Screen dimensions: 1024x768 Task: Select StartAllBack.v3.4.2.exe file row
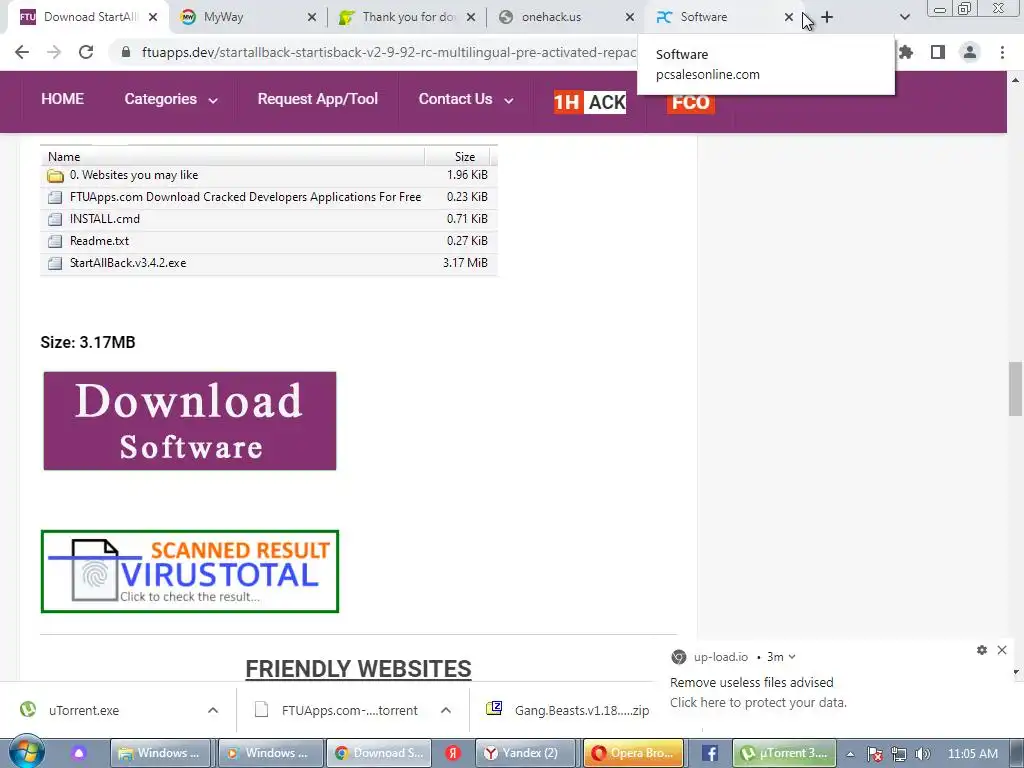(x=268, y=263)
